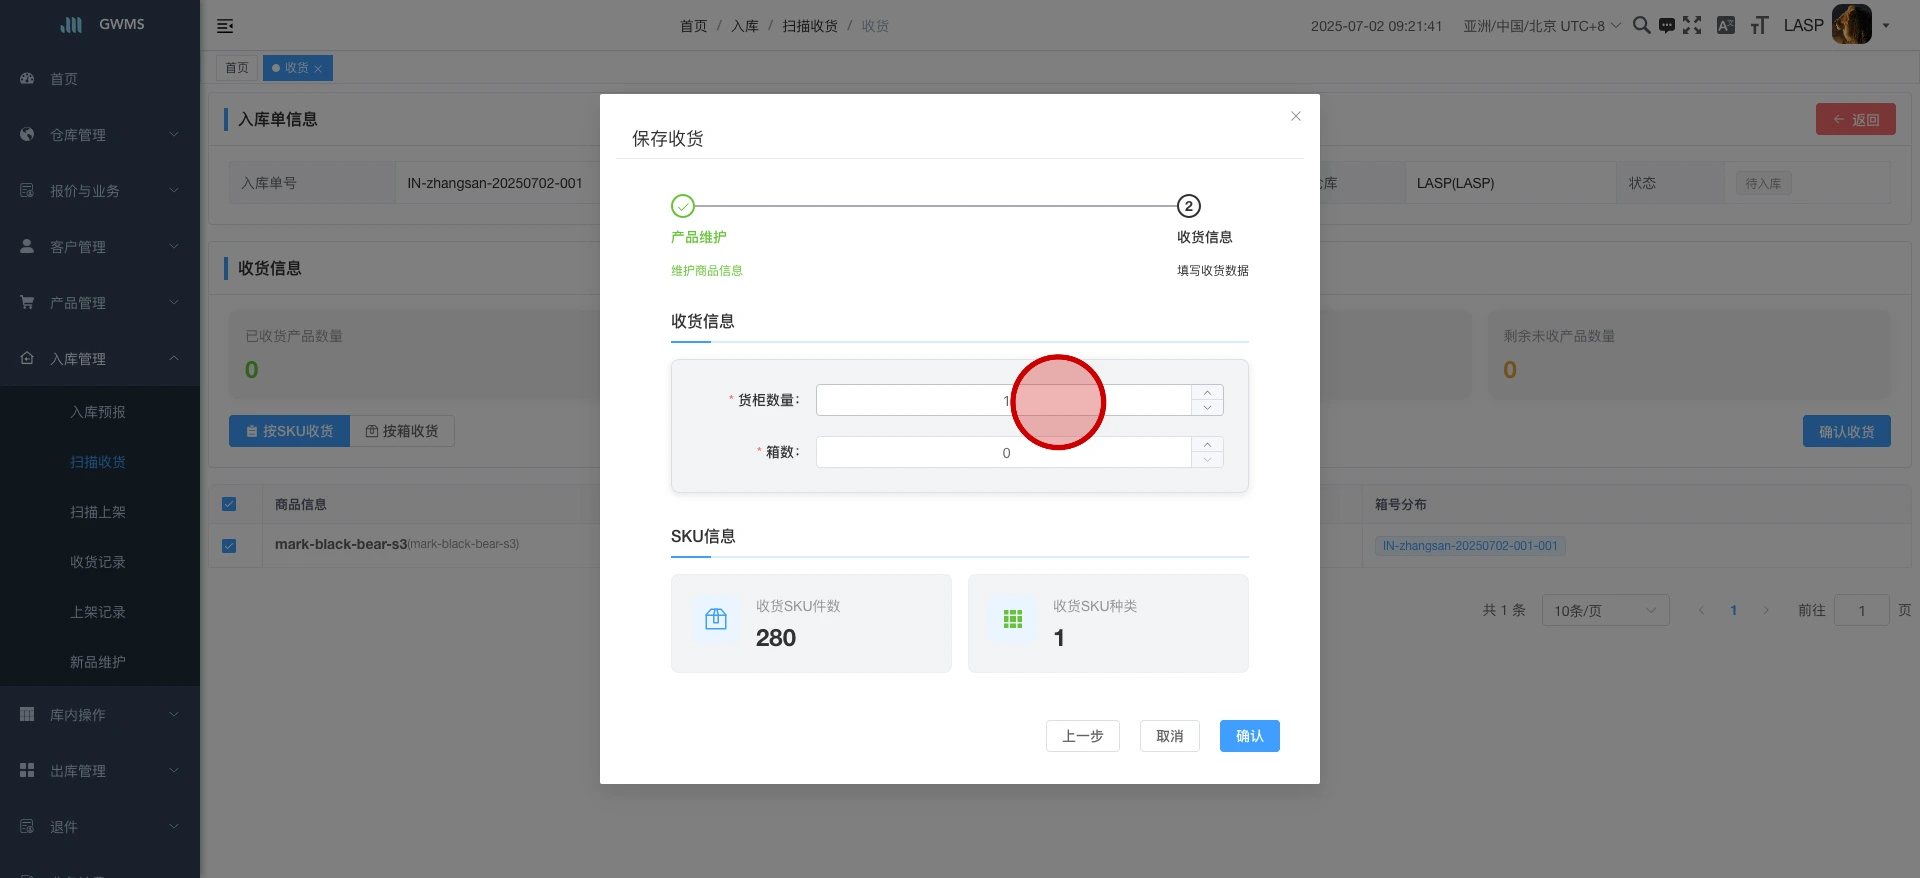Click the 产品维护 step indicator circle
The image size is (1920, 878).
point(683,206)
